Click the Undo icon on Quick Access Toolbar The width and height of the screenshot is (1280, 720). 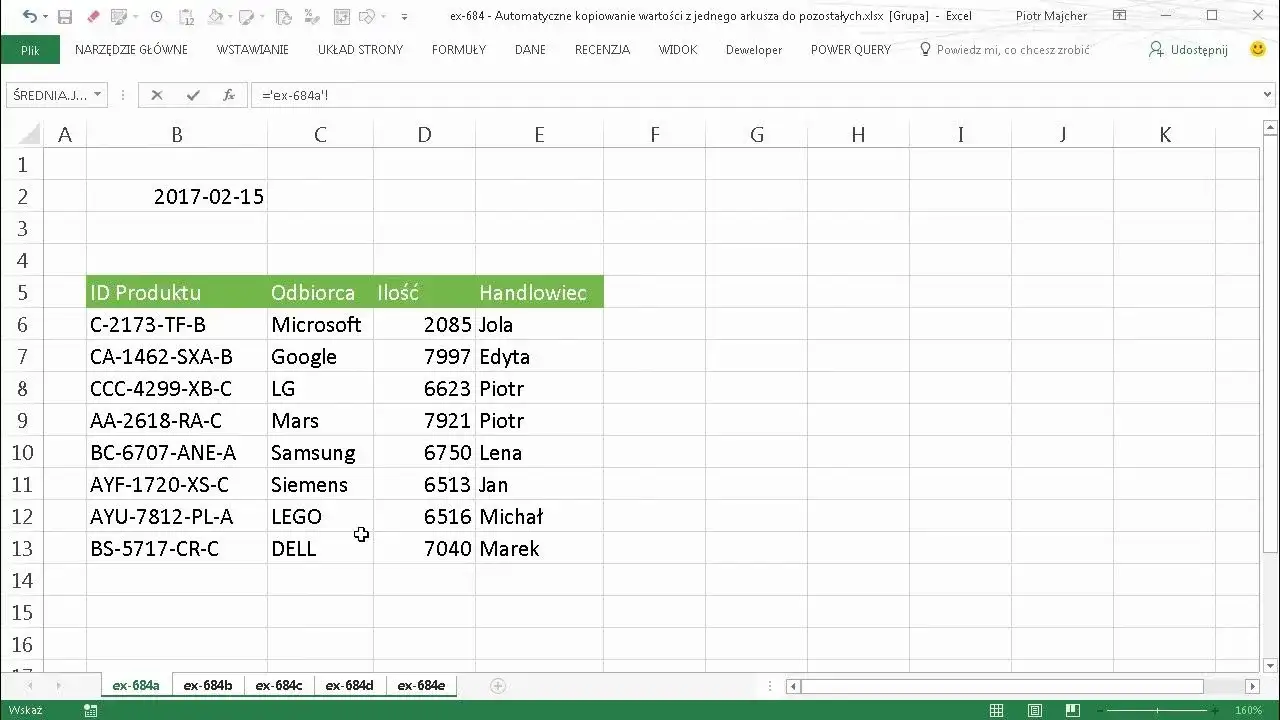click(31, 16)
